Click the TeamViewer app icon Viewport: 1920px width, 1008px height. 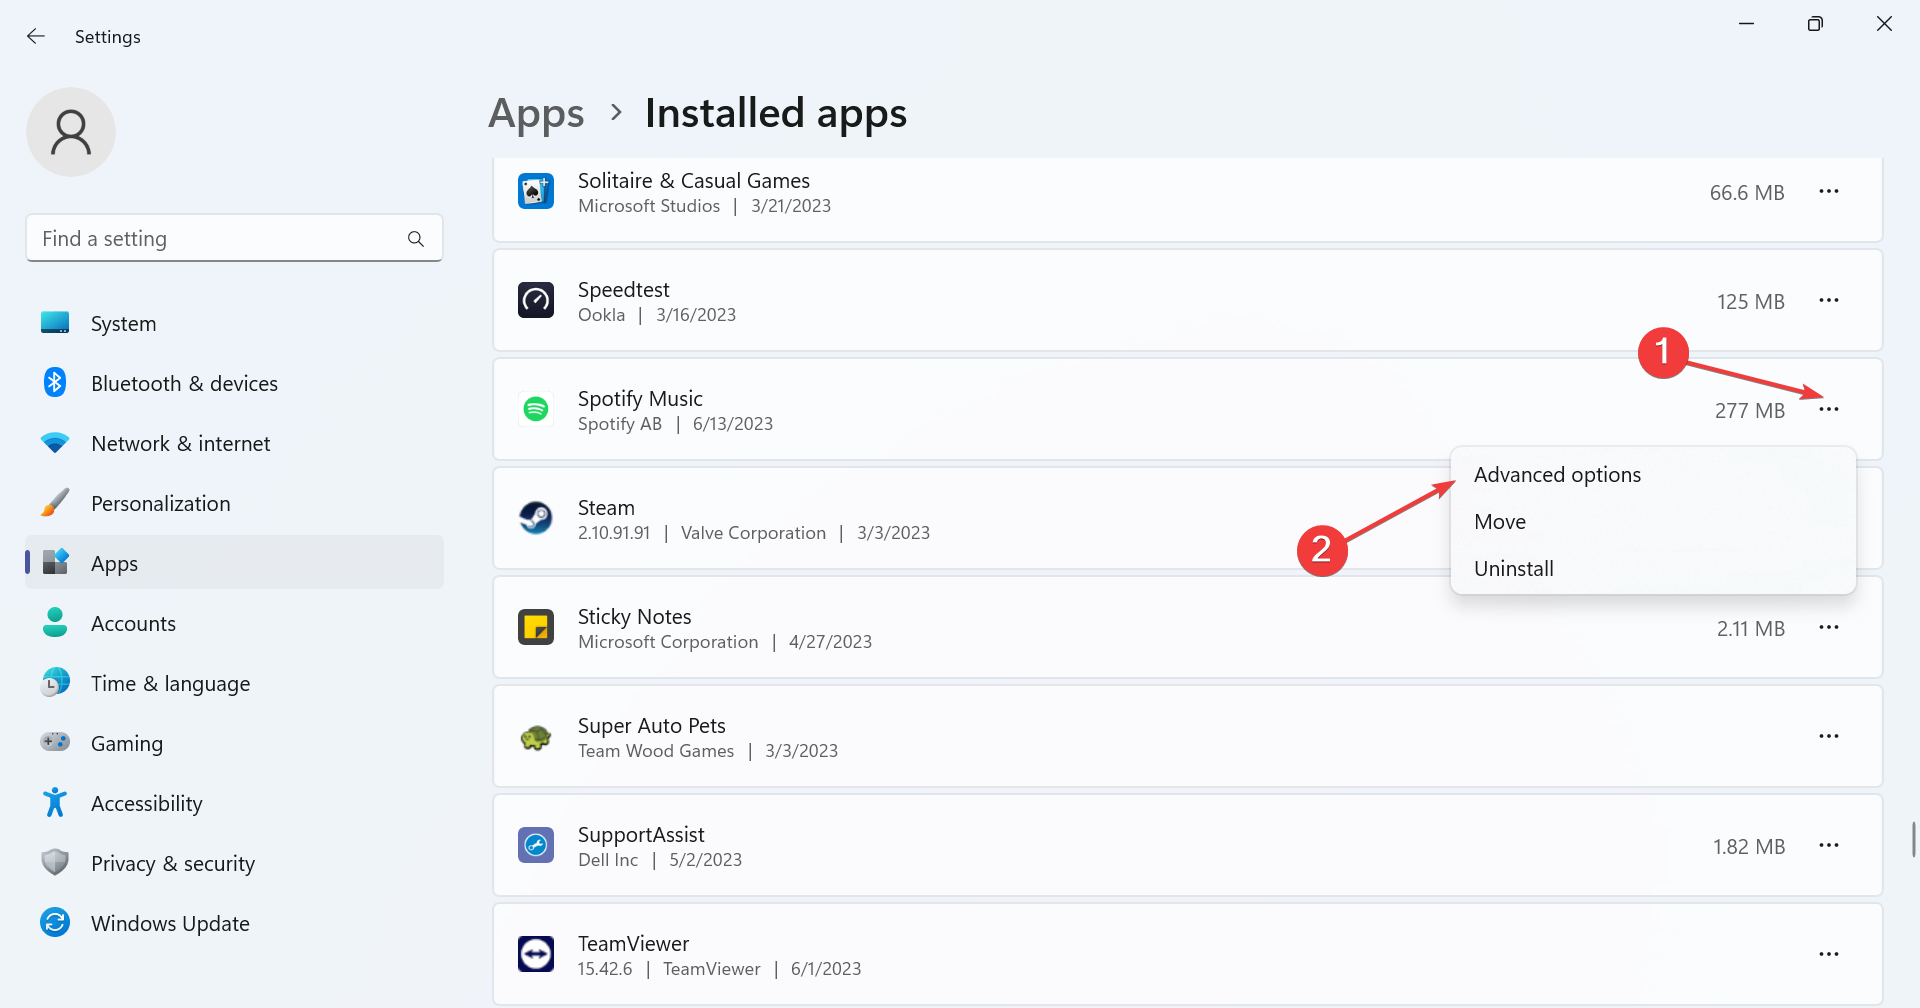[536, 954]
